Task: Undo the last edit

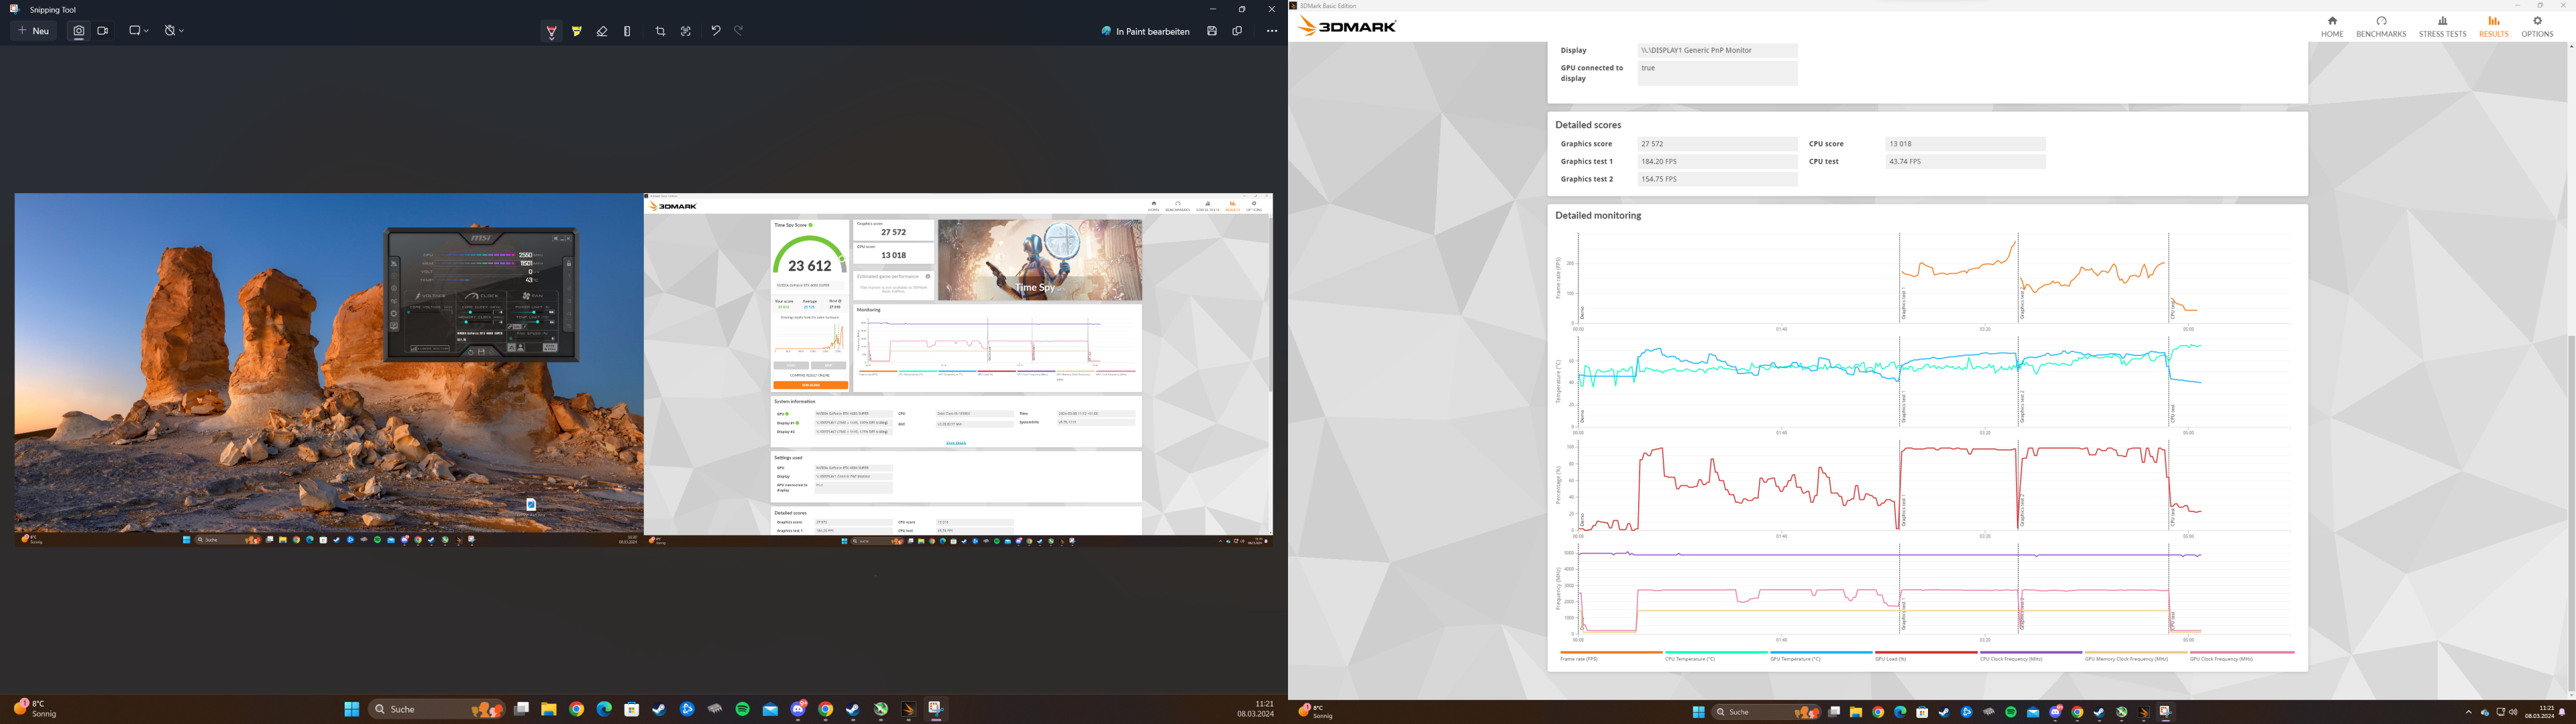Action: 715,31
